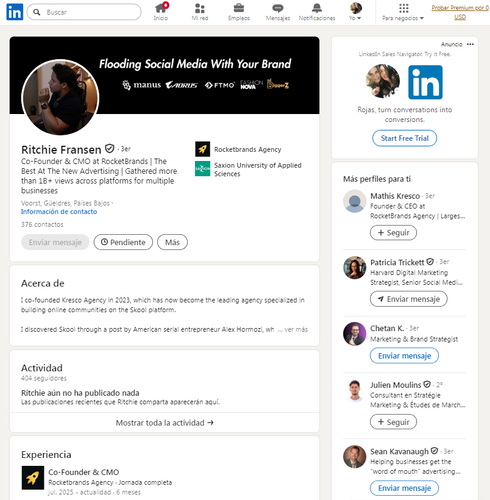
Task: Click the Pendiente button
Action: pos(123,242)
